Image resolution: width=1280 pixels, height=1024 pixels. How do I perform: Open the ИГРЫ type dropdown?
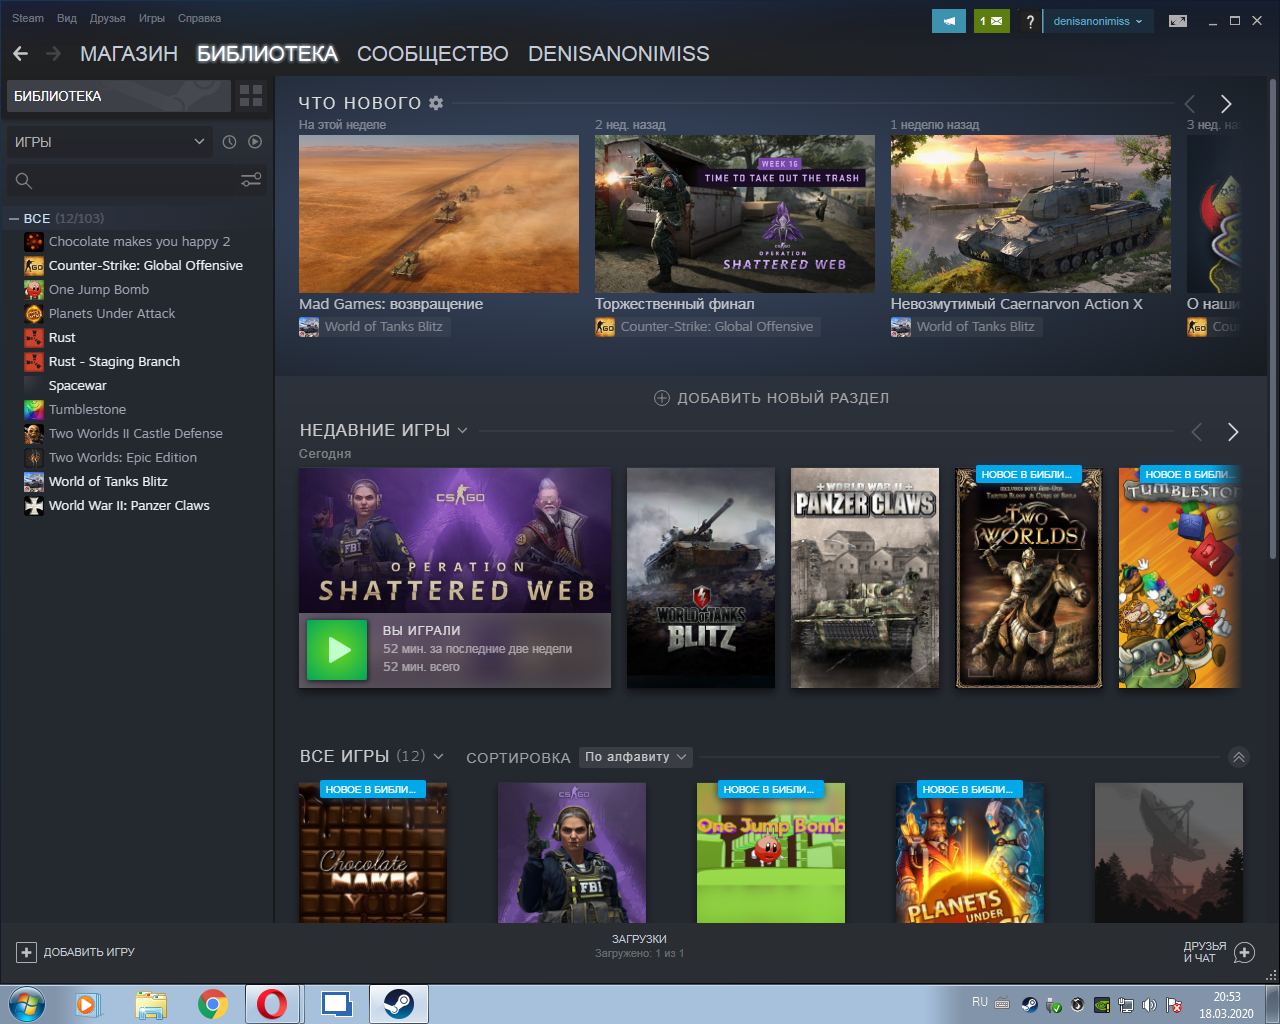coord(109,142)
